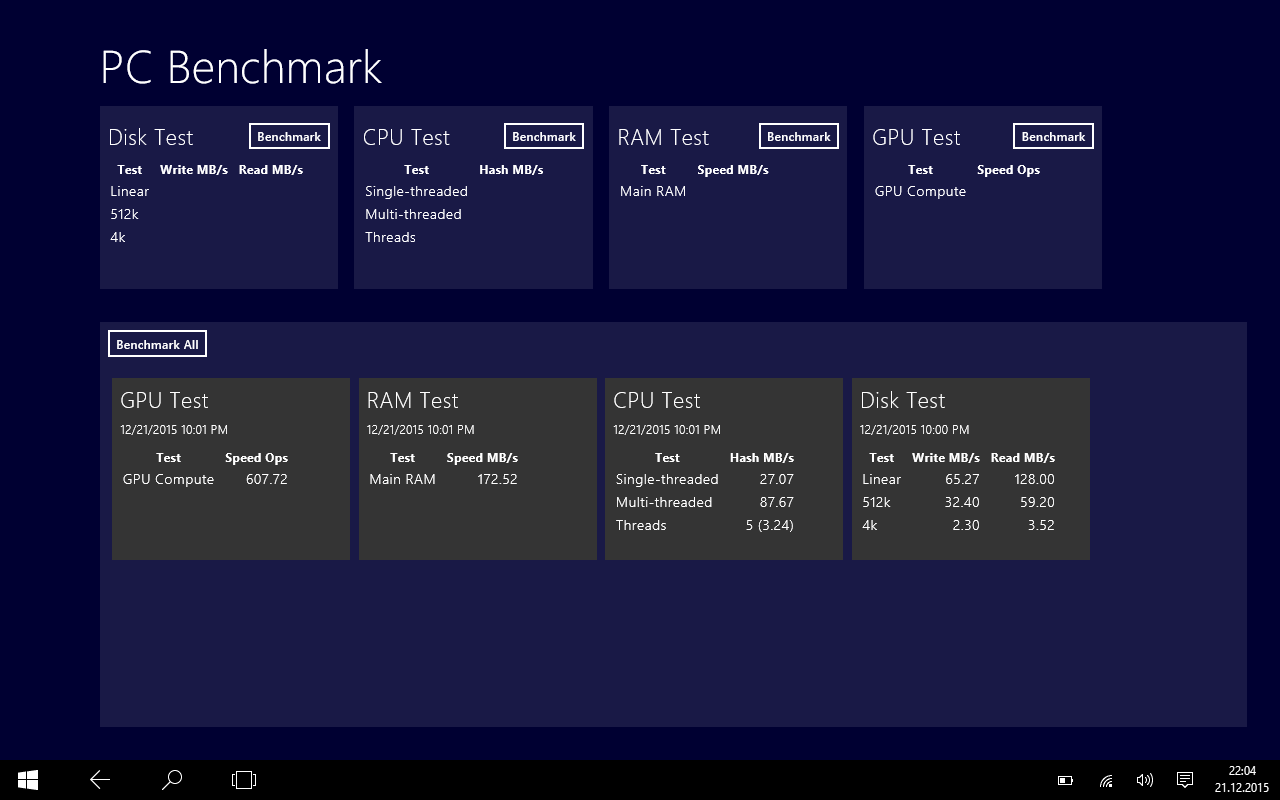The height and width of the screenshot is (800, 1280).
Task: Open the taskbar clock showing 22:04
Action: [x=1242, y=779]
